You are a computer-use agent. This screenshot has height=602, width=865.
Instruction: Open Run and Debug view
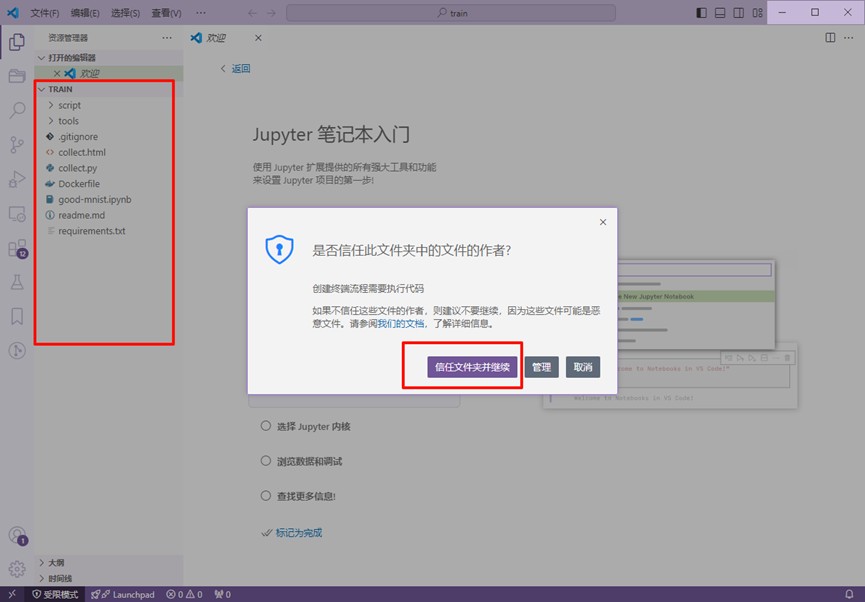coord(17,179)
